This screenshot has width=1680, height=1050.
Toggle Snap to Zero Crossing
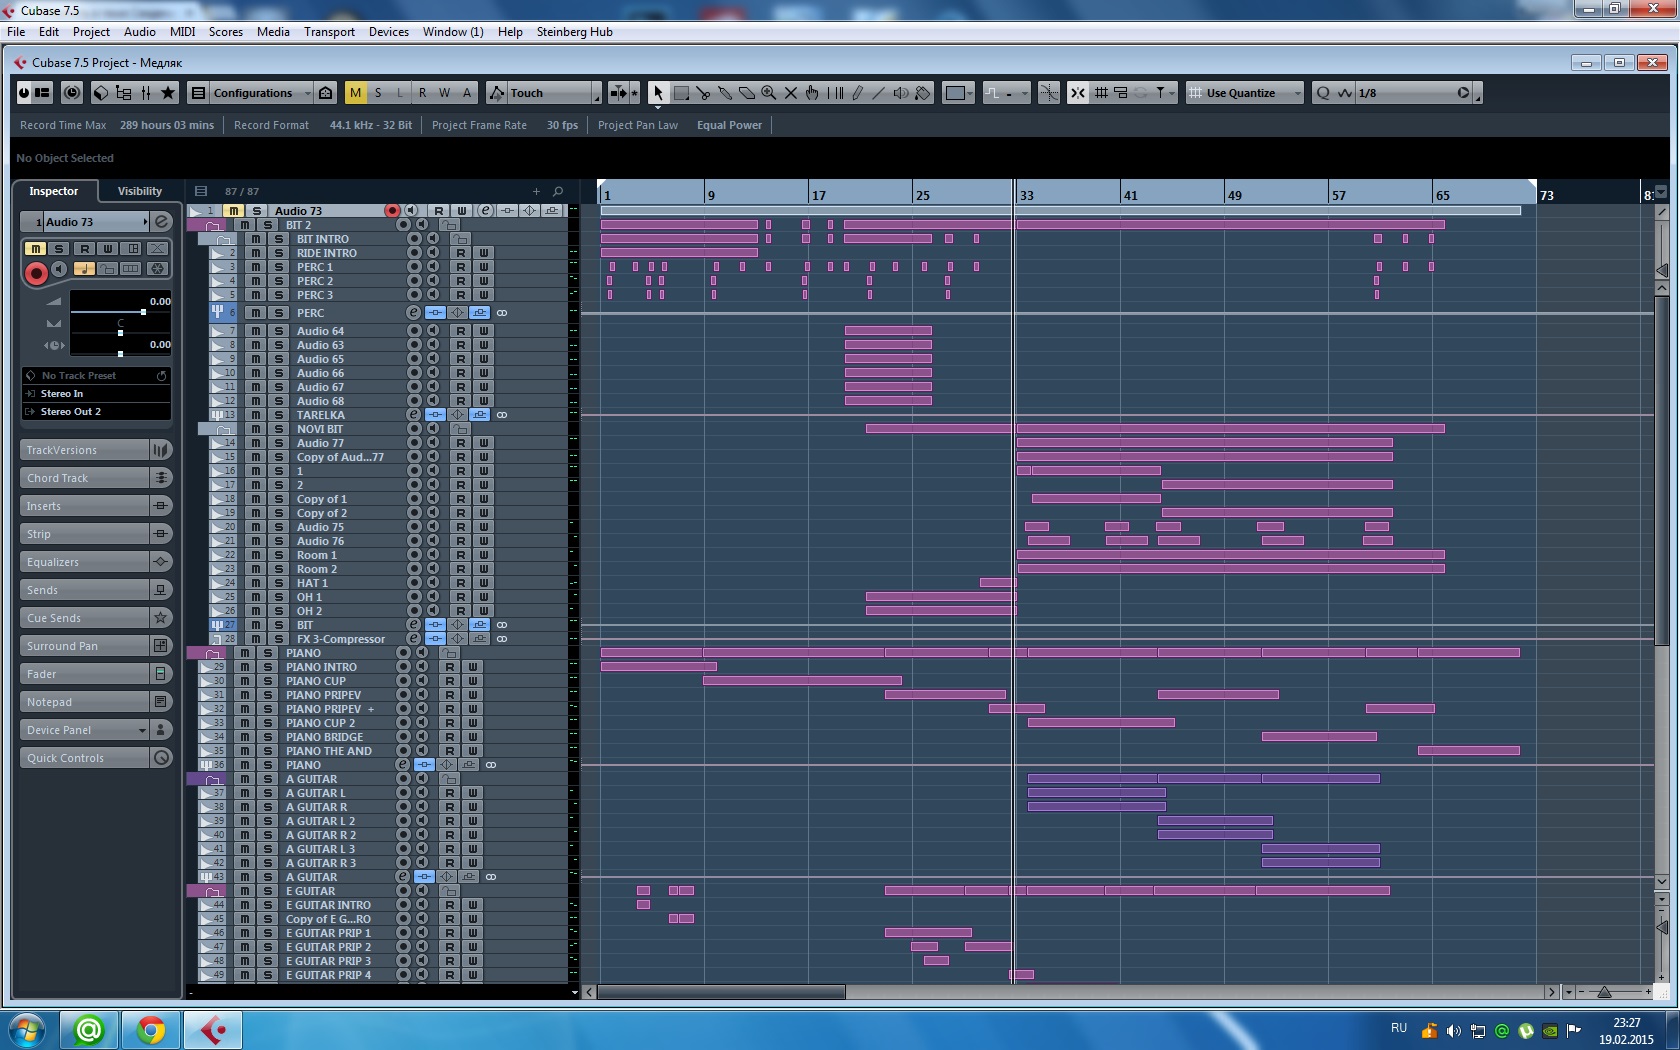1049,93
